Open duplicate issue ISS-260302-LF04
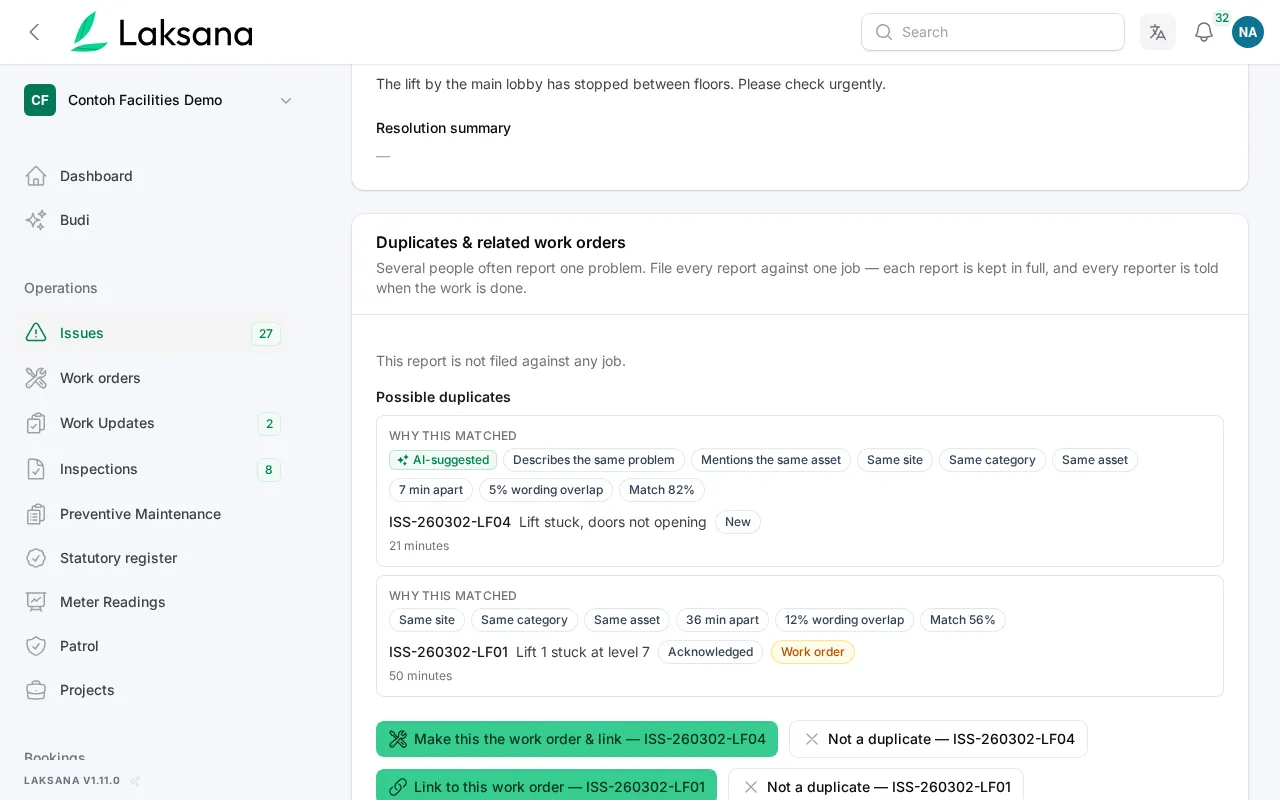The height and width of the screenshot is (800, 1280). tap(450, 522)
